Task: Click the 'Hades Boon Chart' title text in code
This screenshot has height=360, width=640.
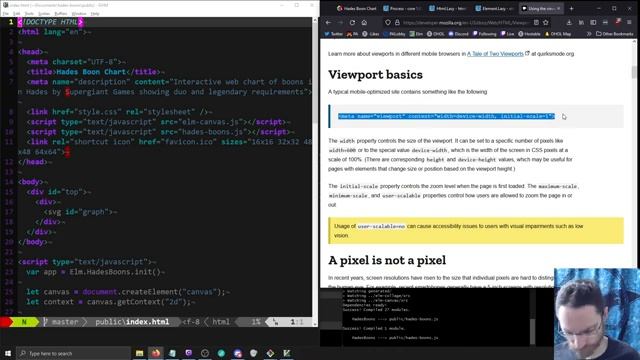Action: point(91,72)
